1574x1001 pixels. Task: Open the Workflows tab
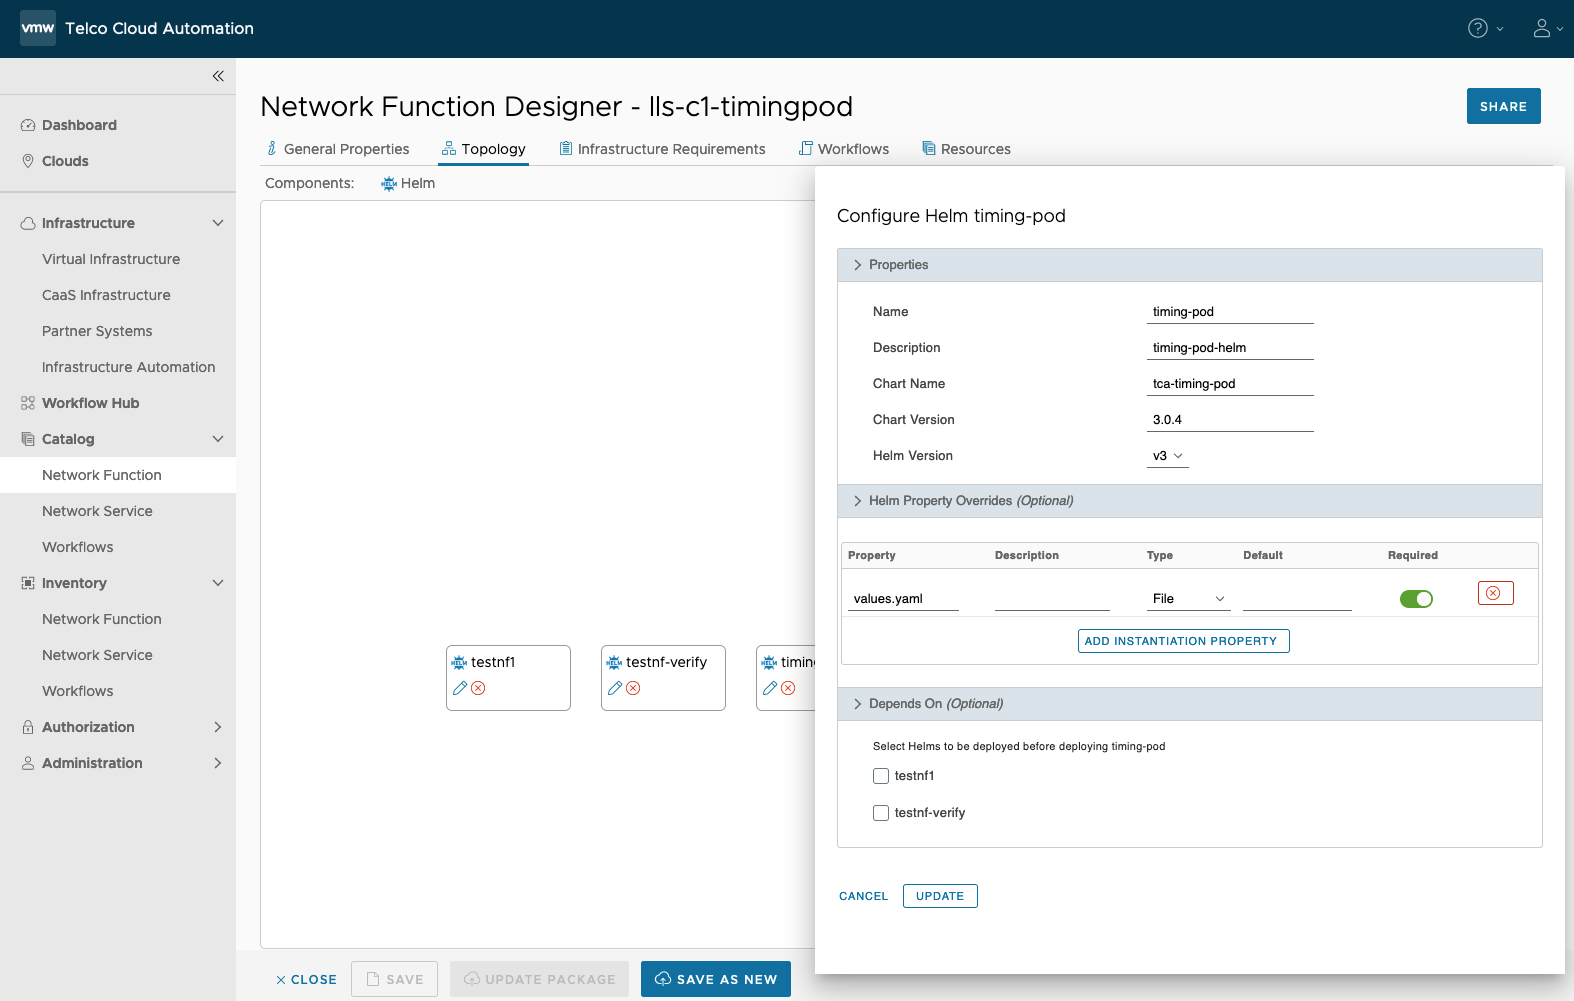tap(844, 149)
